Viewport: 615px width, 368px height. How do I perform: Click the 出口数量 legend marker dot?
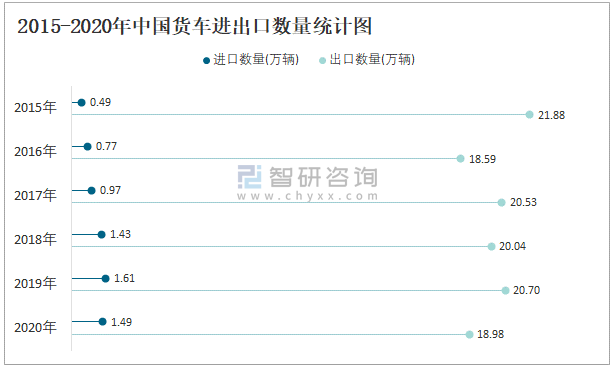(322, 60)
